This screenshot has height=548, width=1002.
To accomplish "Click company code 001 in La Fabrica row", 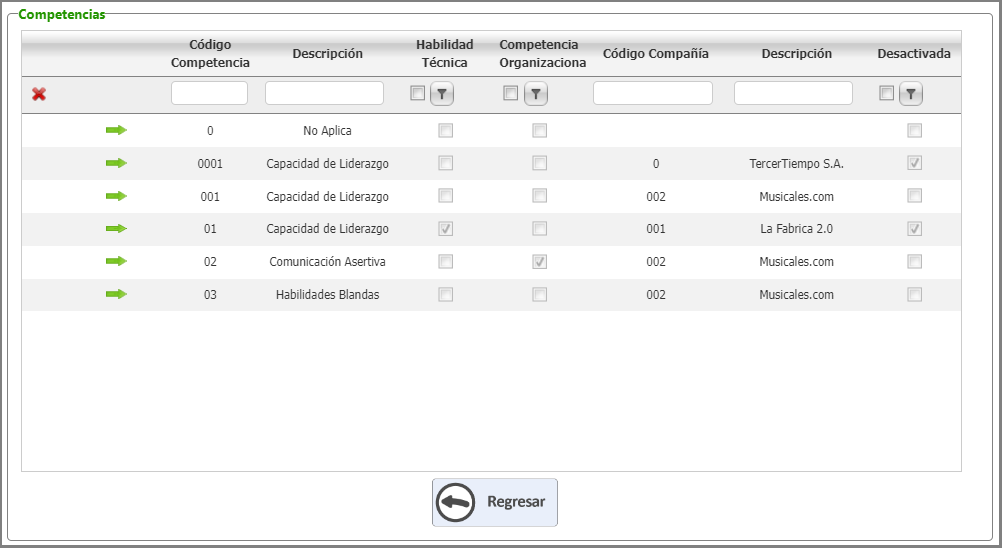I will [x=656, y=229].
